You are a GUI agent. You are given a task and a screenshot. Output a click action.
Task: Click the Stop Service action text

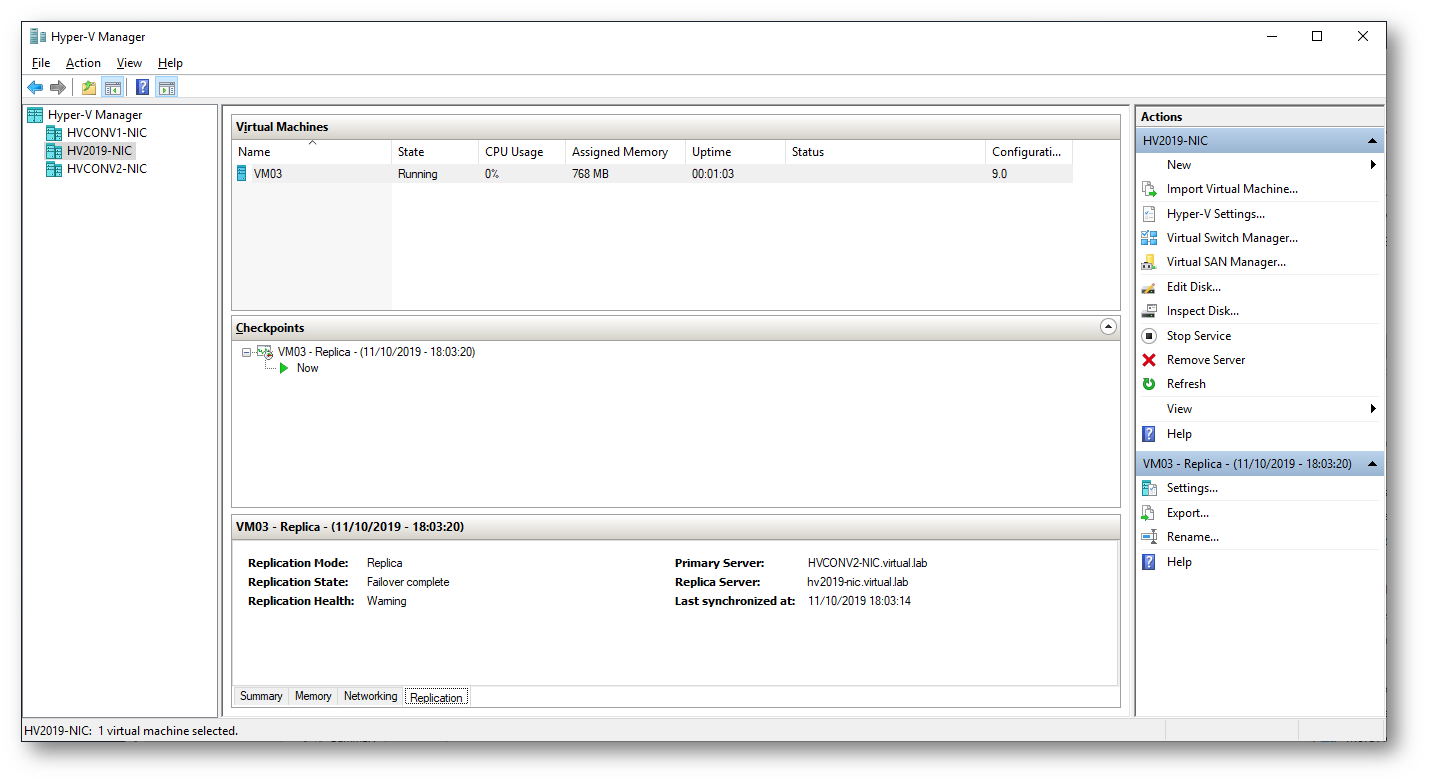point(1199,336)
